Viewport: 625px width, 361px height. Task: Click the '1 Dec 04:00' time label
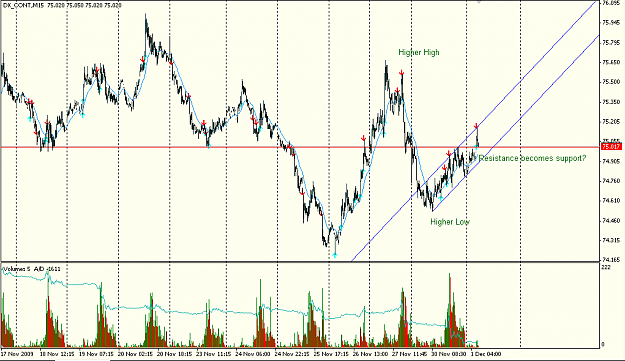485,354
